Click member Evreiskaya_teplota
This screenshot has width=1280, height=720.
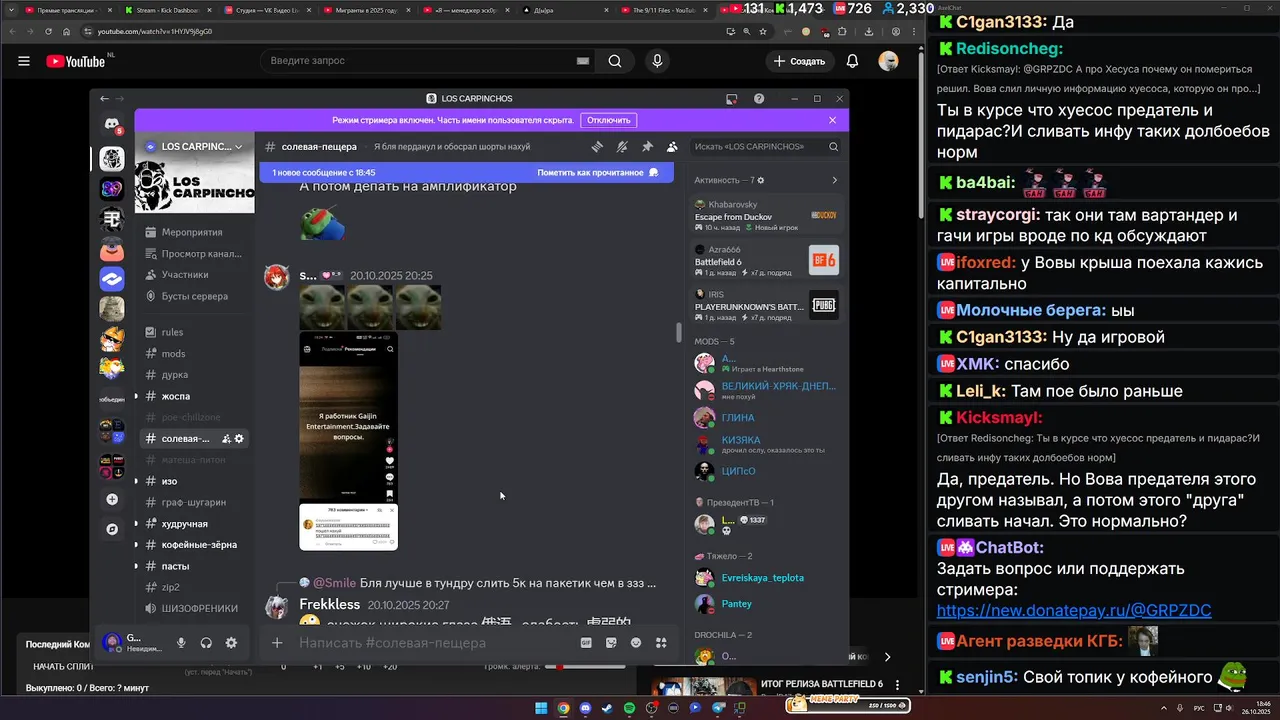pos(763,578)
